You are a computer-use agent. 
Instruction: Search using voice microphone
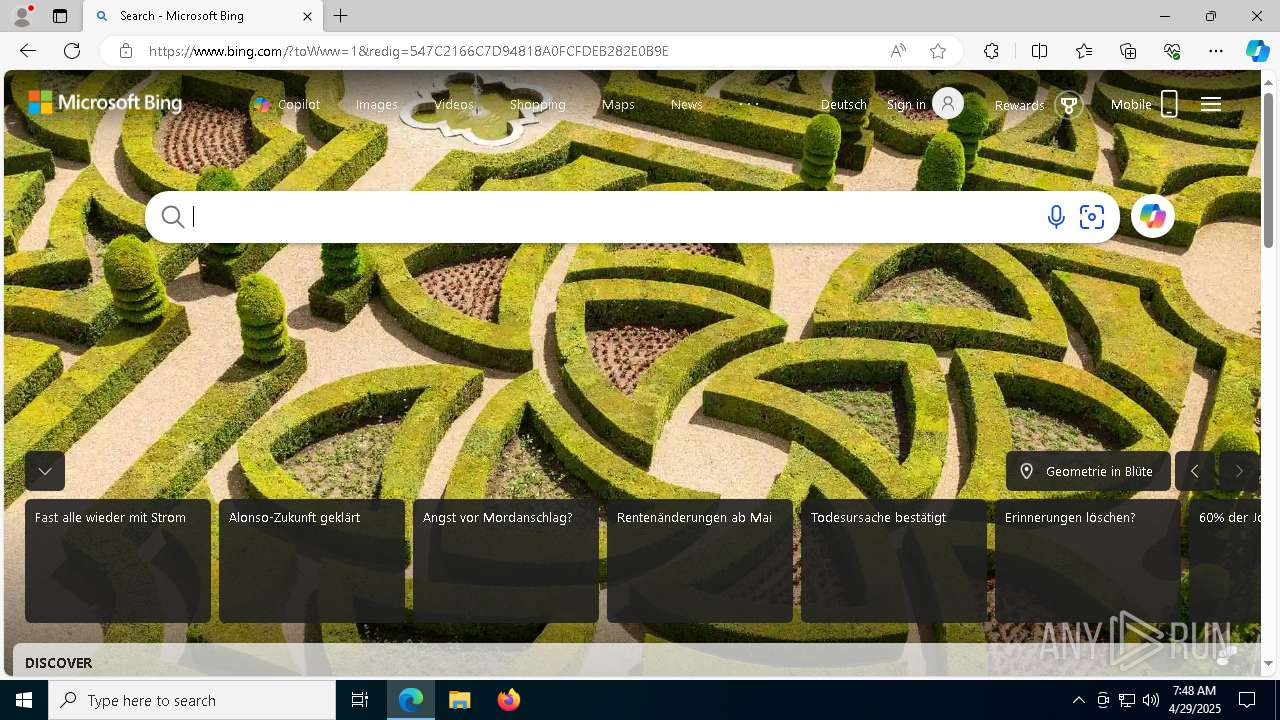coord(1056,217)
